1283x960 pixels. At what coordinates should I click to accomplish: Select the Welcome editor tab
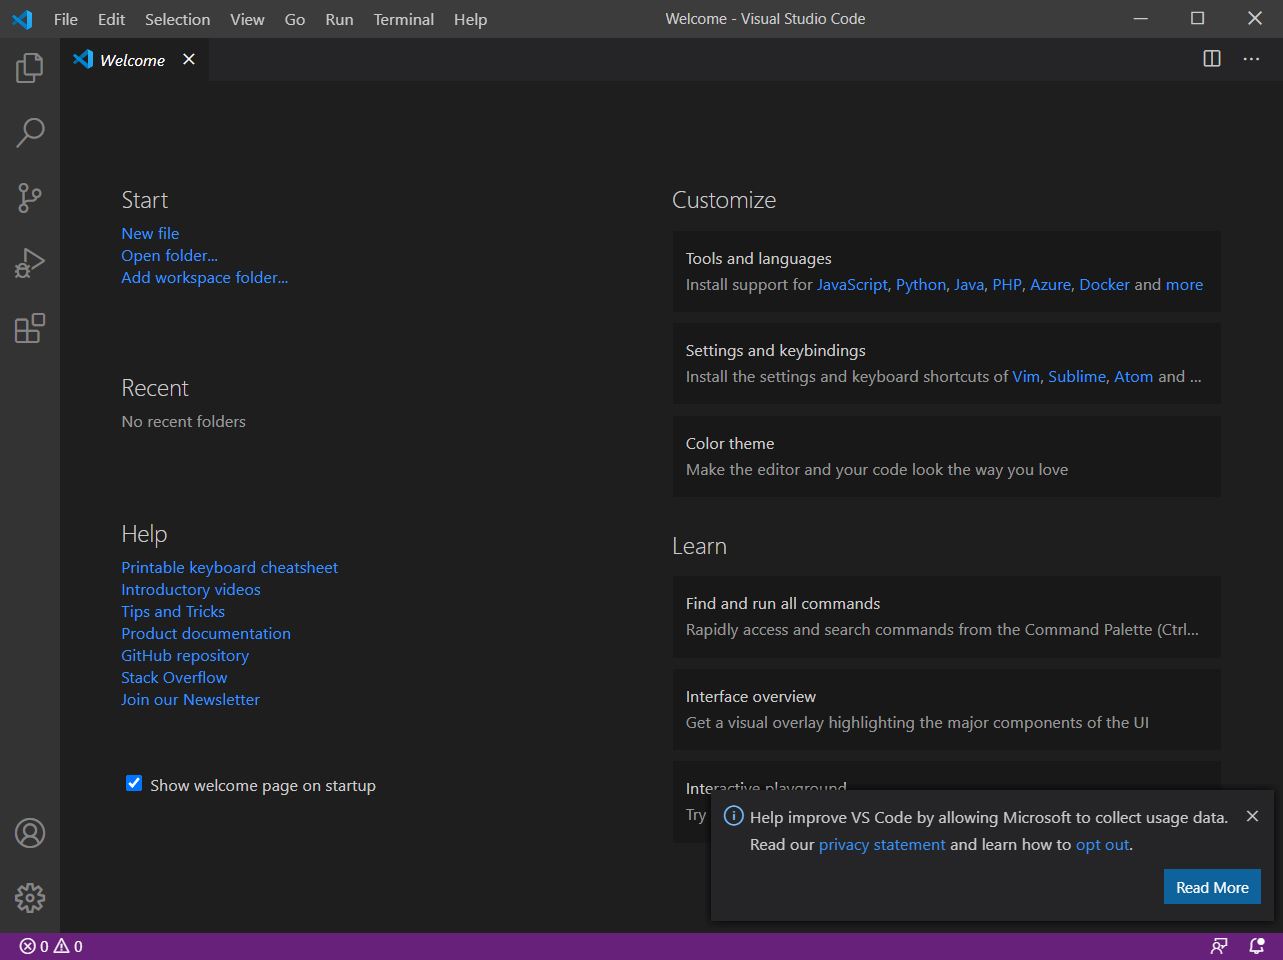point(133,60)
